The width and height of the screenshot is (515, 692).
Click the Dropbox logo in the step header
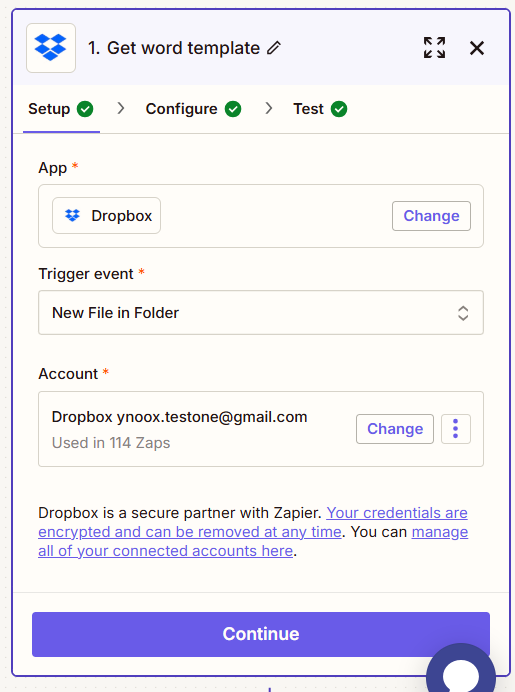(51, 48)
